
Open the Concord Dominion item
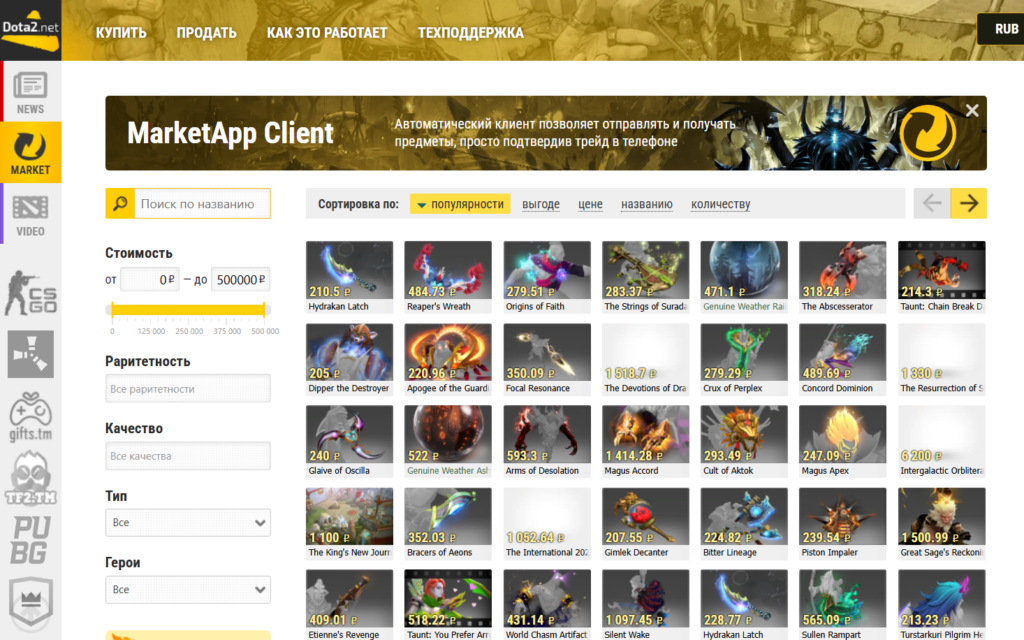843,359
